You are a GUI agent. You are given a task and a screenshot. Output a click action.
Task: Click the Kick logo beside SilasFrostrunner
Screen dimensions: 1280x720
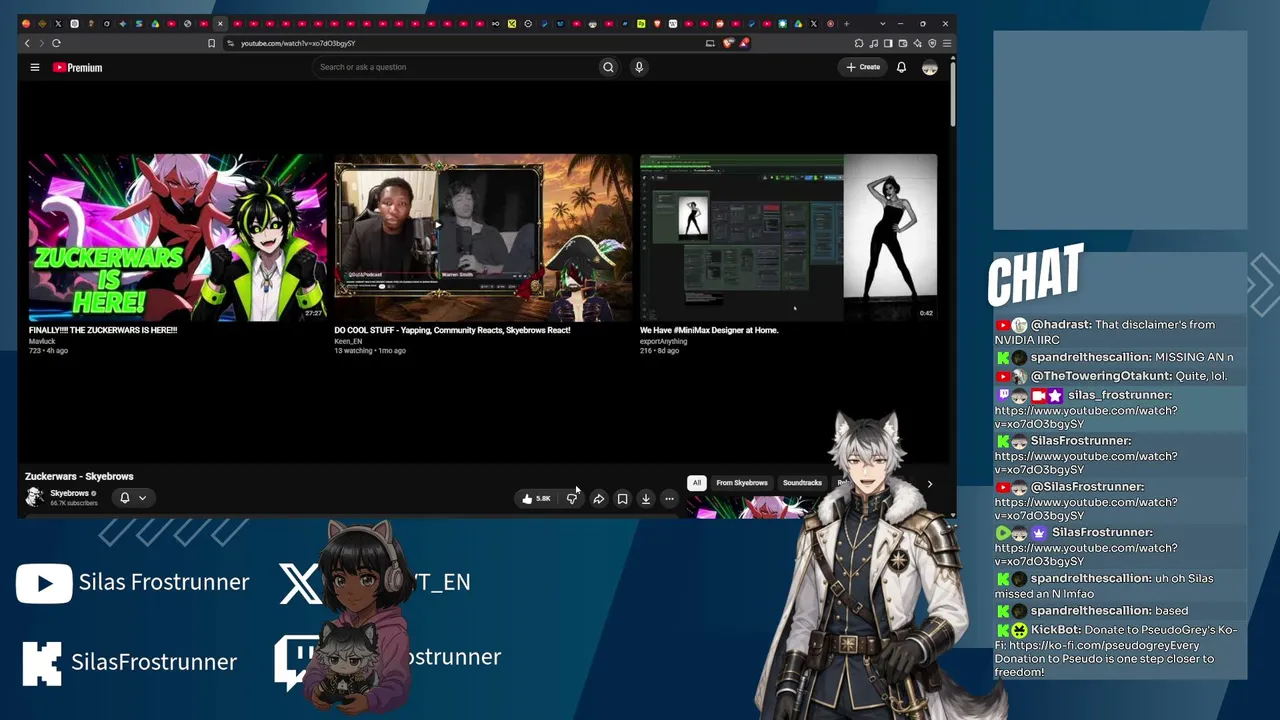(42, 663)
